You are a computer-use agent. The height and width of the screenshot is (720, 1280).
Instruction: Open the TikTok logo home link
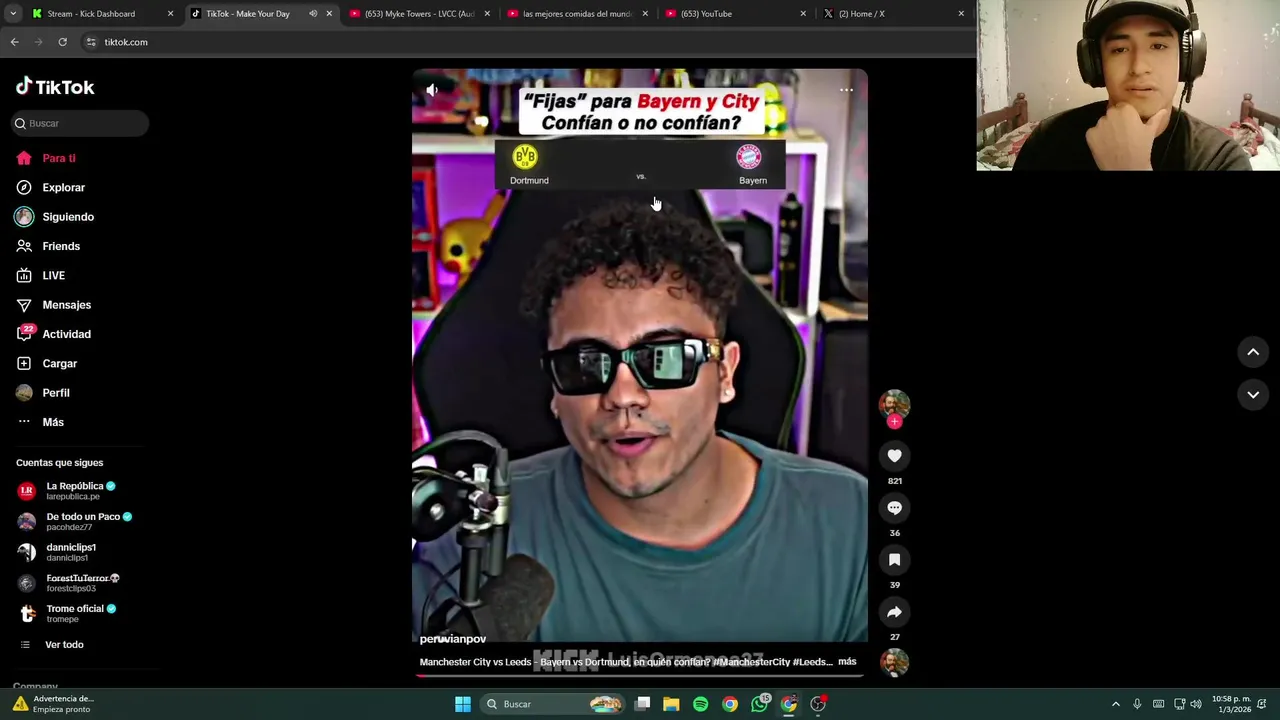tap(55, 87)
